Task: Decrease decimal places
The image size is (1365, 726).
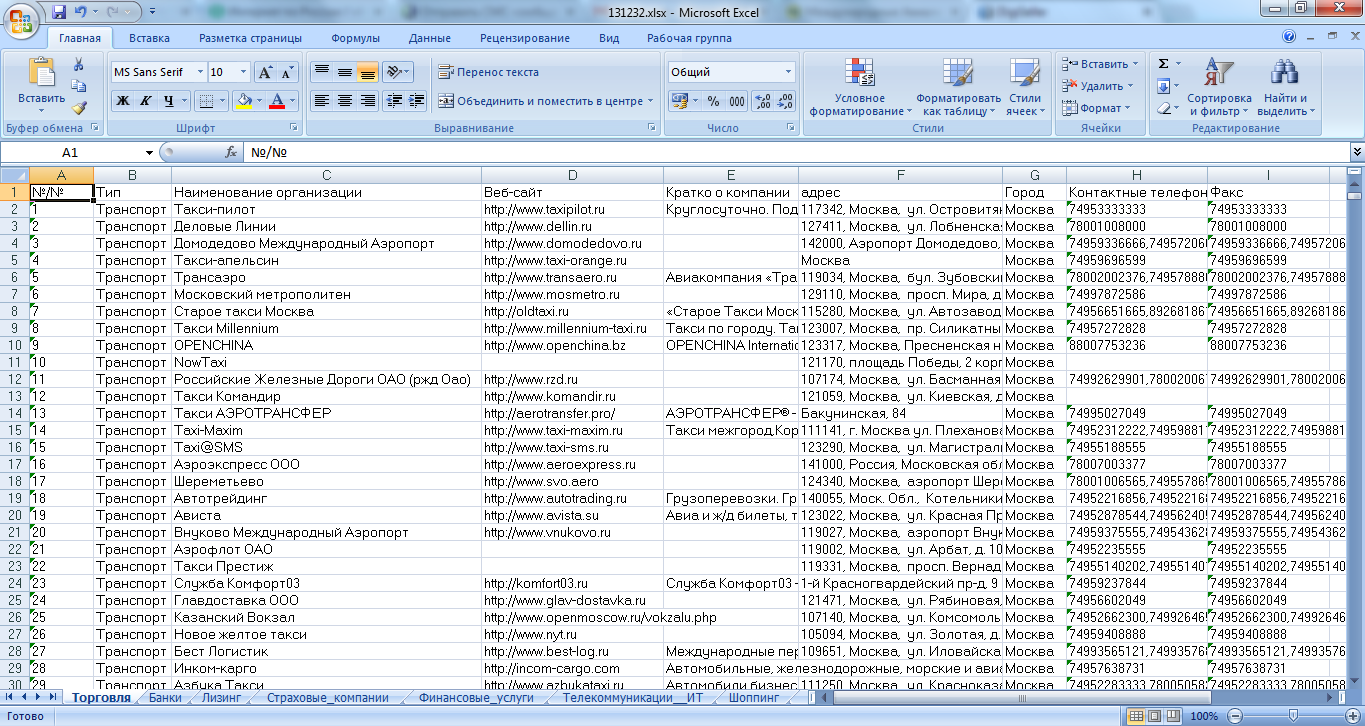Action: pos(785,101)
